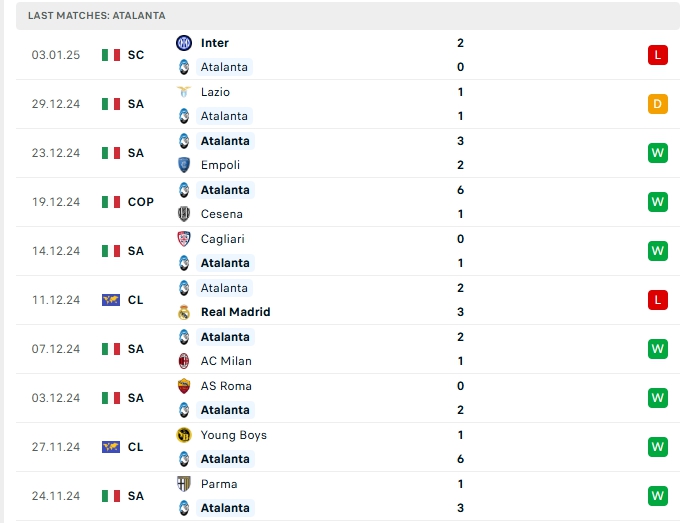The width and height of the screenshot is (691, 523).
Task: Select the CL competition label on 11.12.24
Action: [135, 300]
